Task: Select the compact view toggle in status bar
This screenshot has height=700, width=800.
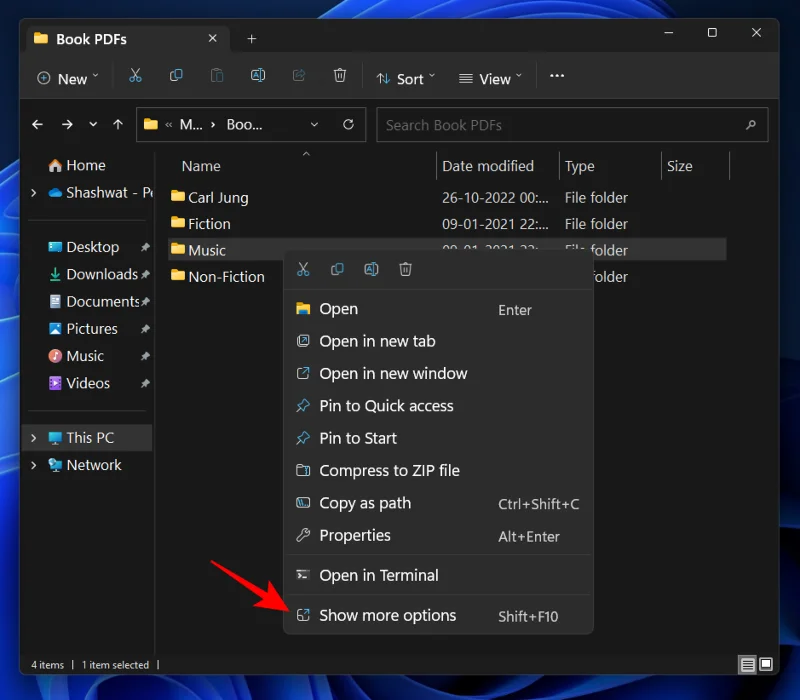Action: point(765,664)
